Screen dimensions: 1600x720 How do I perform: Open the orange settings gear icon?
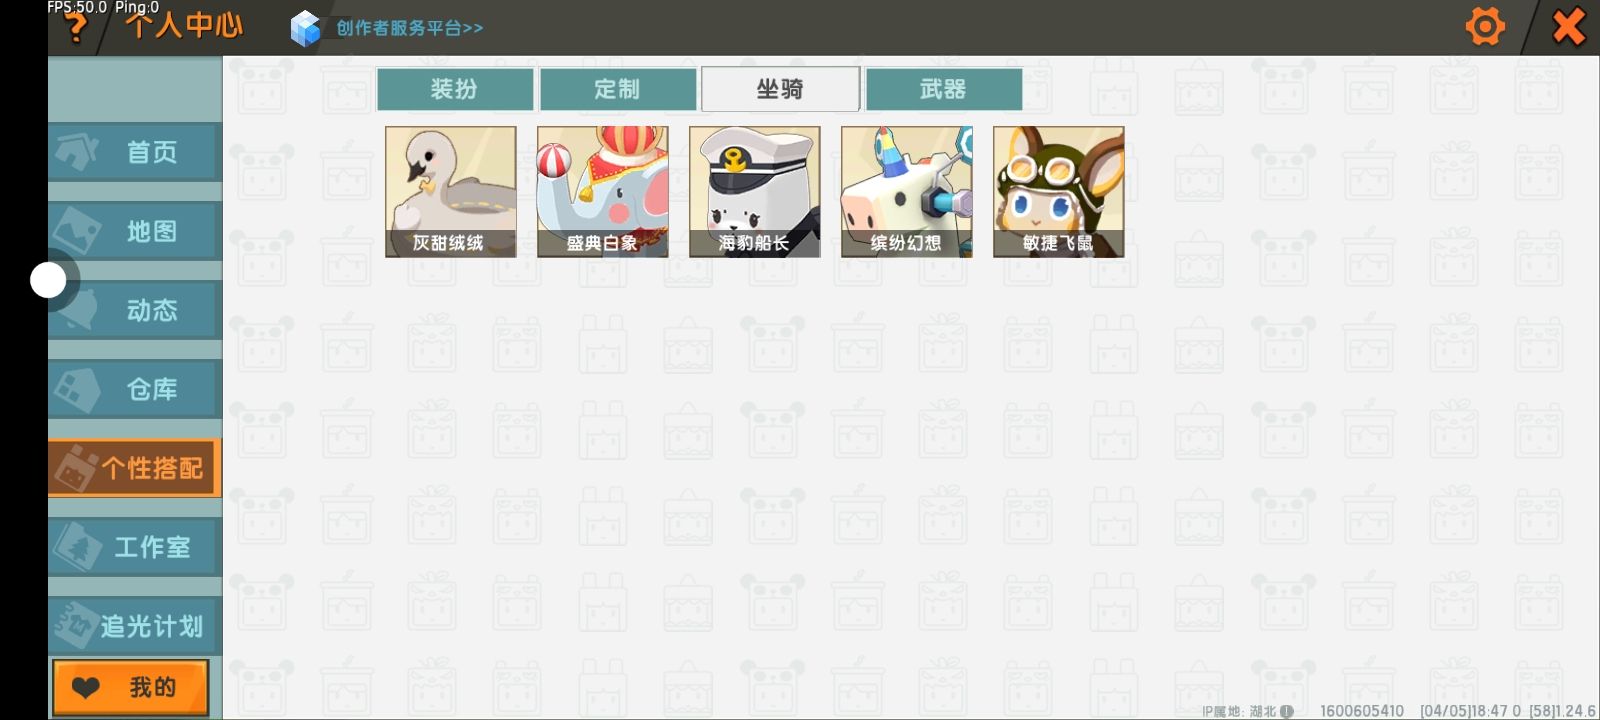[x=1485, y=27]
